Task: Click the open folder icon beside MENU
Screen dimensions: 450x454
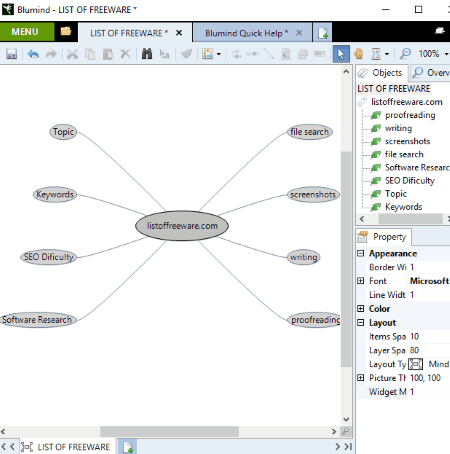Action: [66, 31]
